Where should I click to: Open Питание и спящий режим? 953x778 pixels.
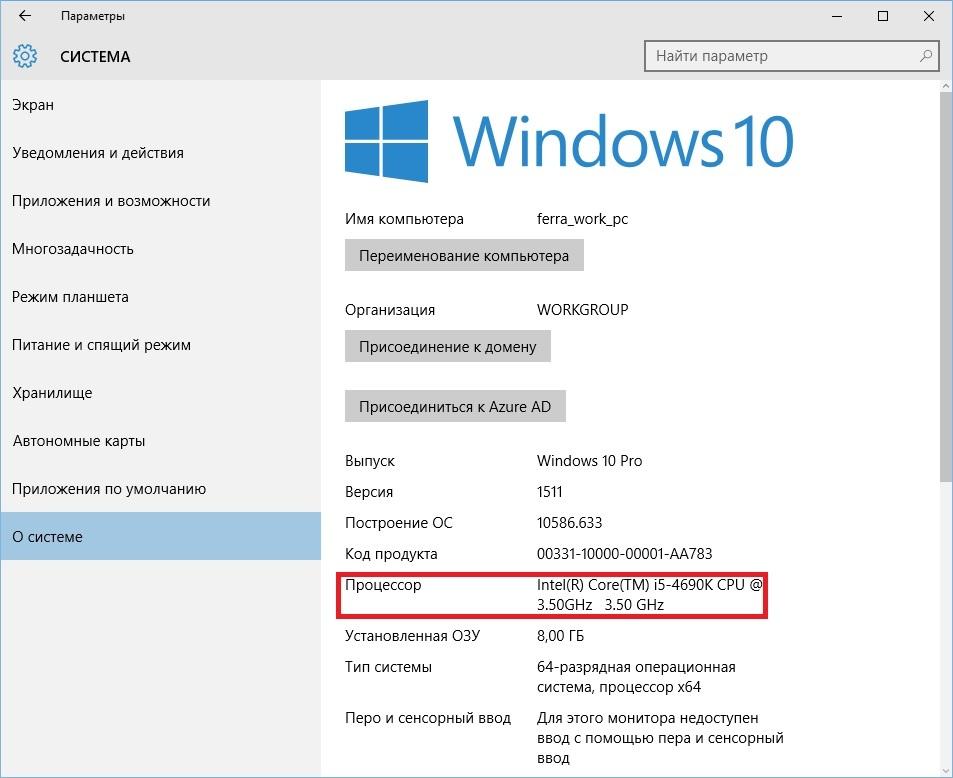(x=101, y=345)
